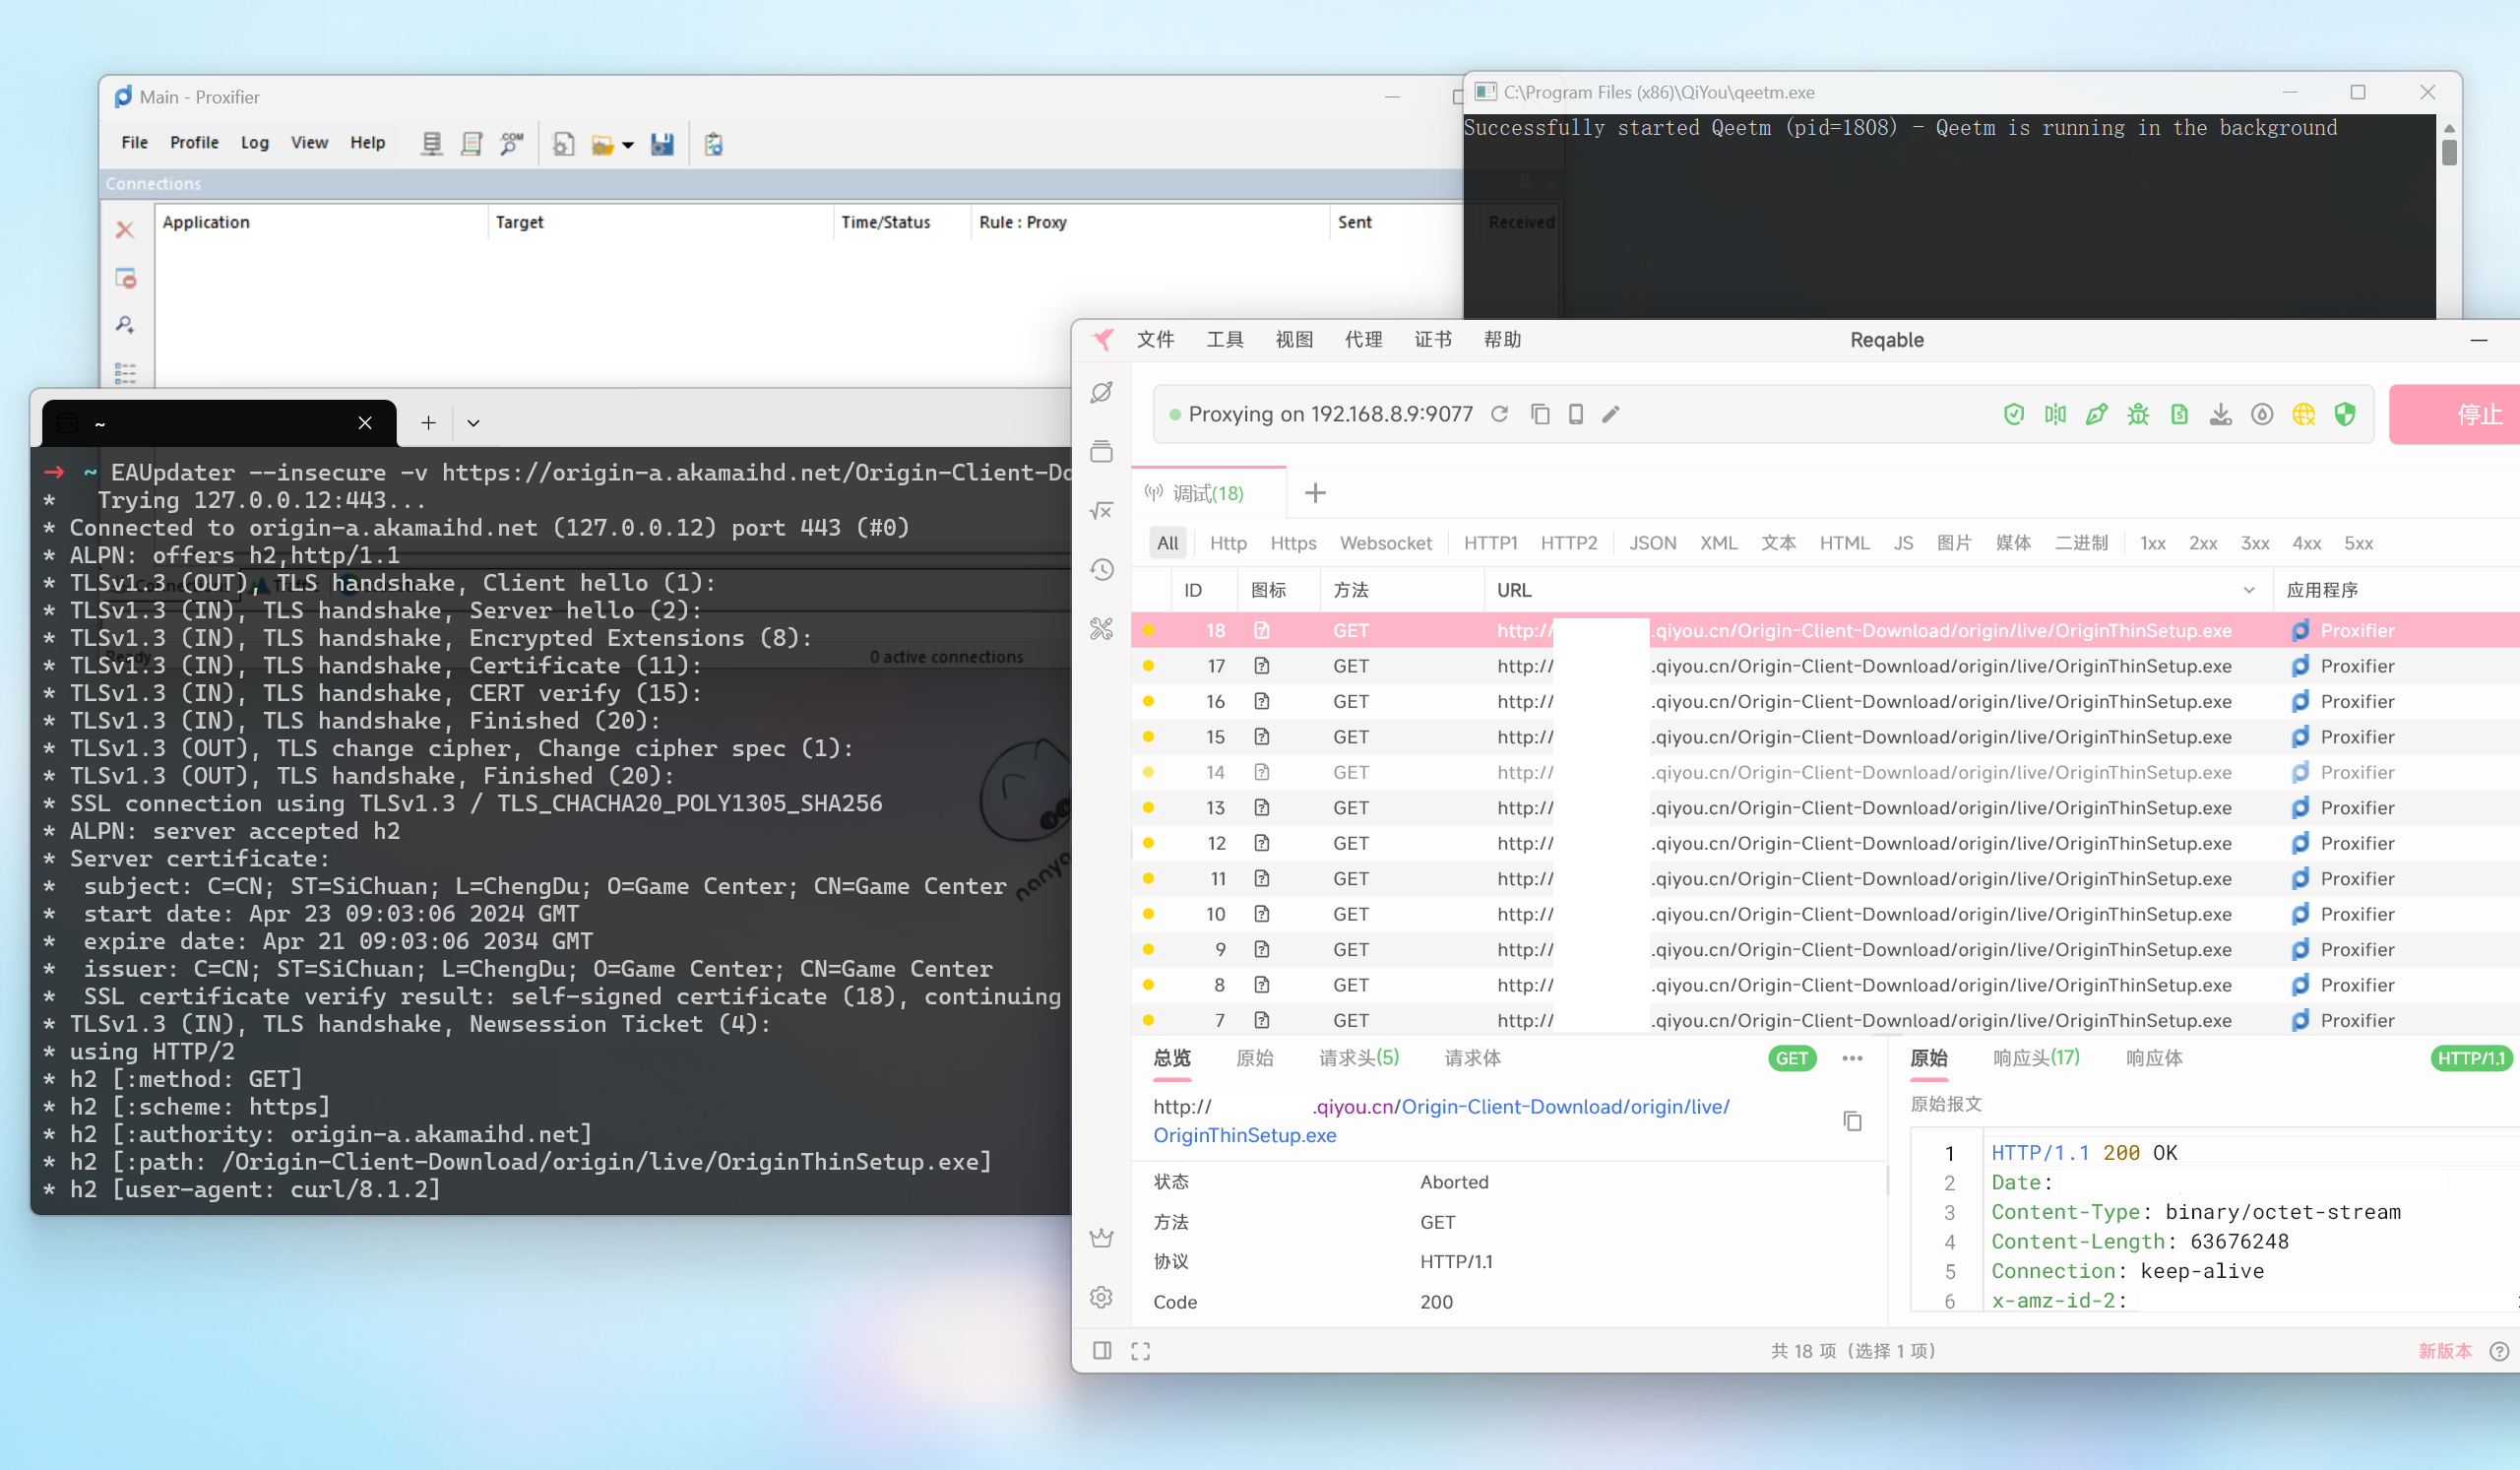Select request row with ID 13
The height and width of the screenshot is (1470, 2520).
[1214, 807]
